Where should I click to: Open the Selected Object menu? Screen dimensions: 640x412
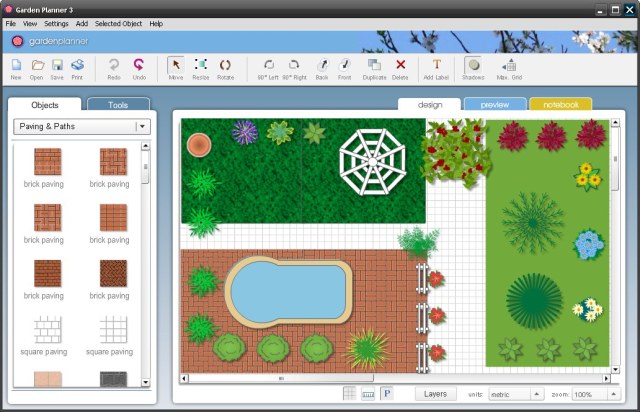pyautogui.click(x=118, y=24)
